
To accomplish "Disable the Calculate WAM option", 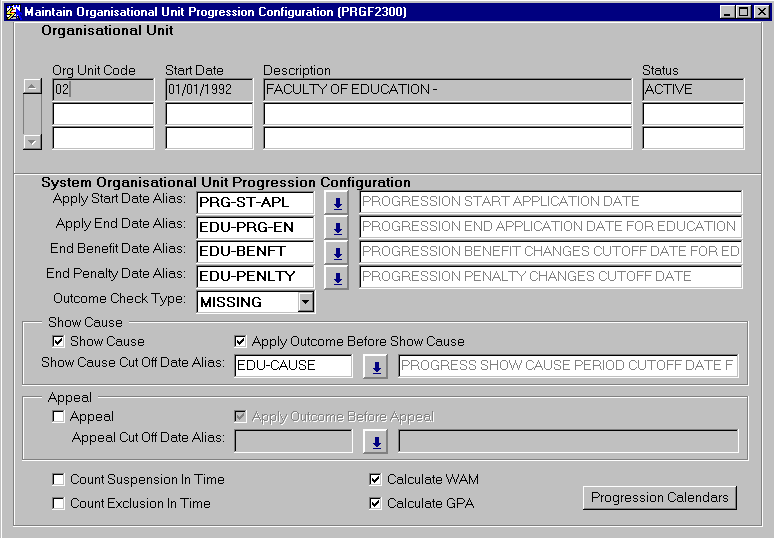I will point(376,480).
